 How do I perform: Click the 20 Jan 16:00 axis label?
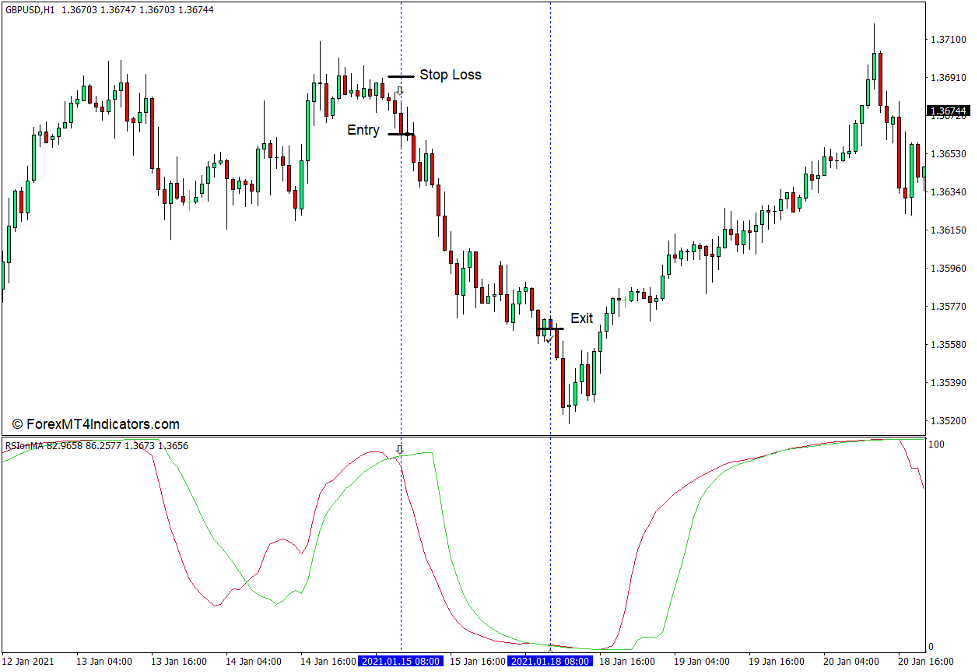coord(925,661)
